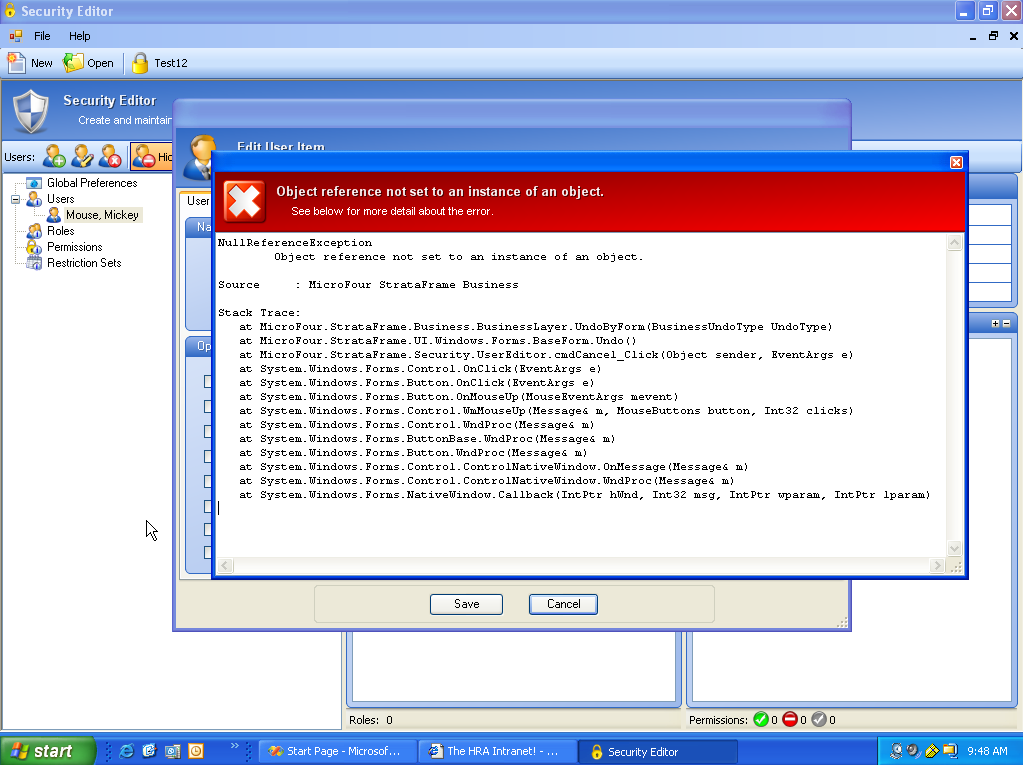
Task: Click the Add User icon
Action: pyautogui.click(x=54, y=156)
